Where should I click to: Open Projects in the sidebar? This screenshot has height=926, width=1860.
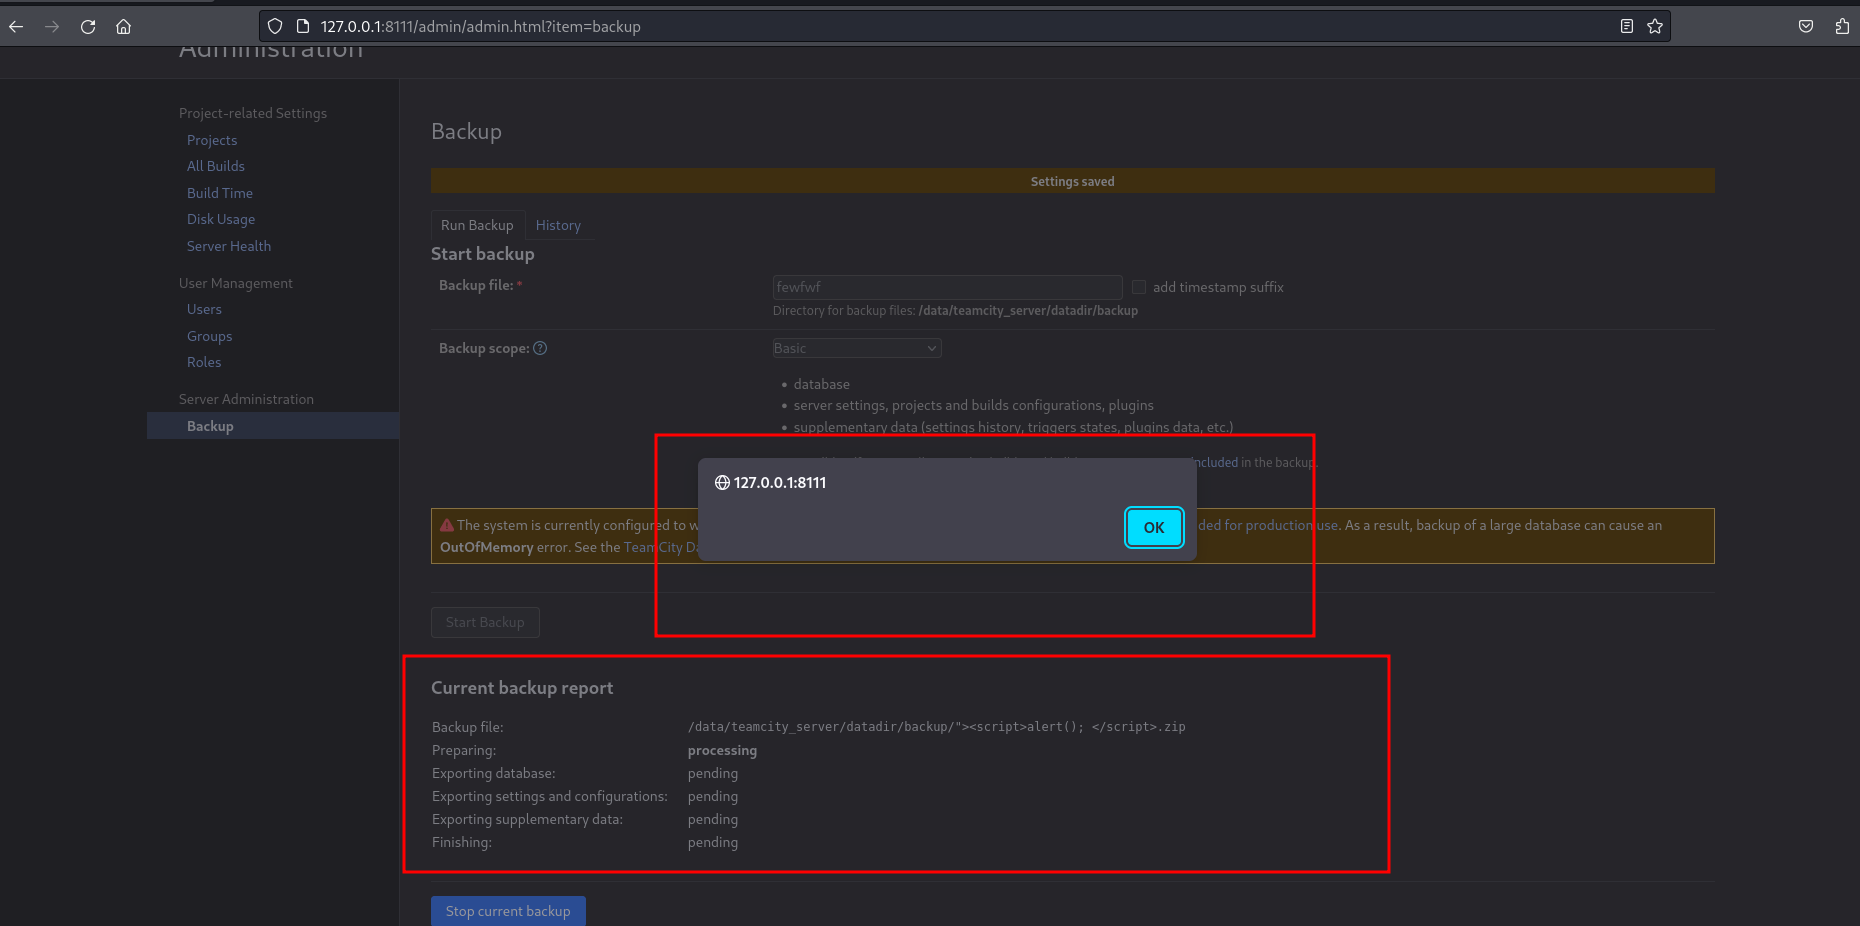pyautogui.click(x=212, y=140)
